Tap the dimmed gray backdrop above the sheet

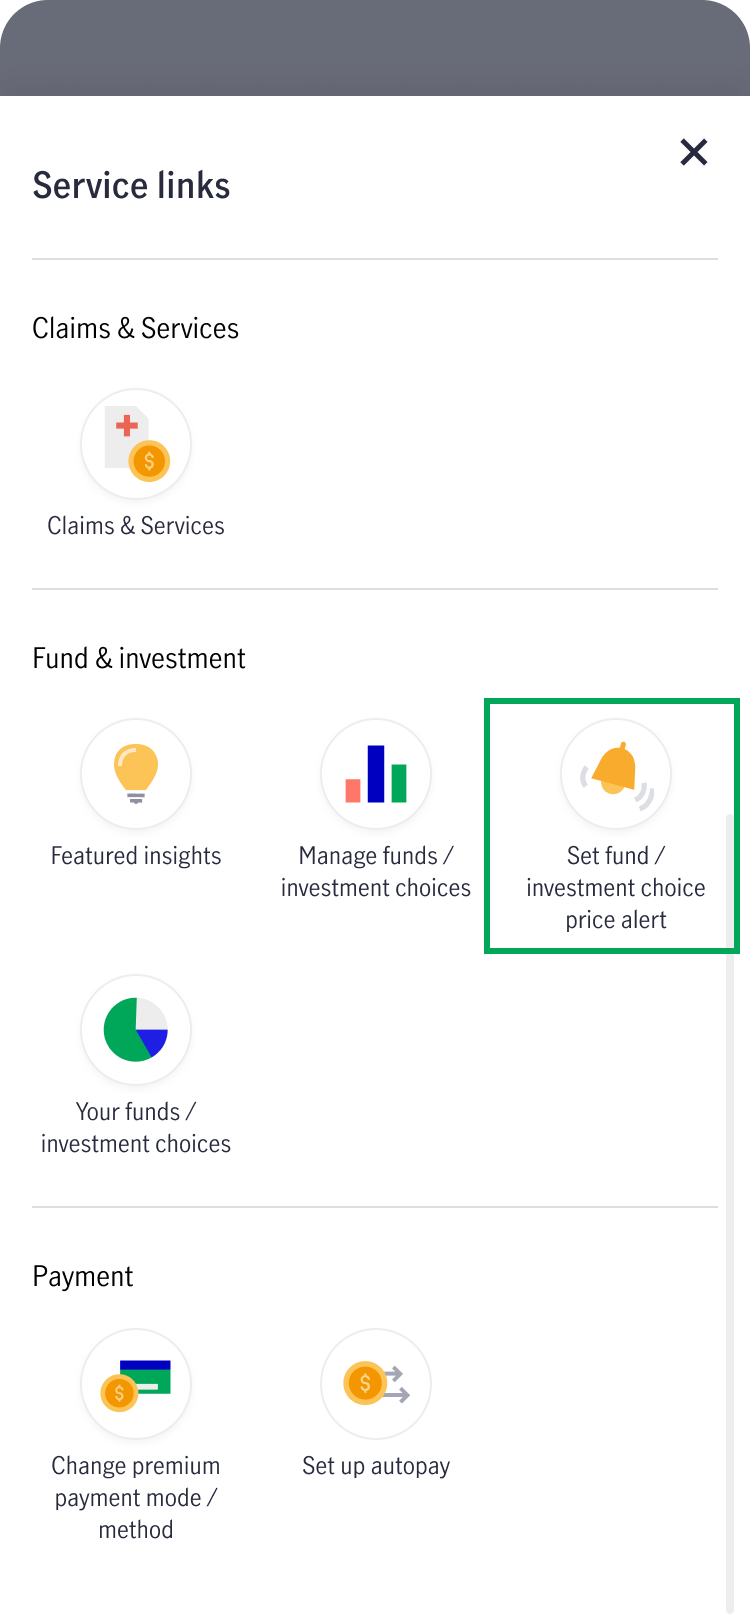[x=375, y=48]
